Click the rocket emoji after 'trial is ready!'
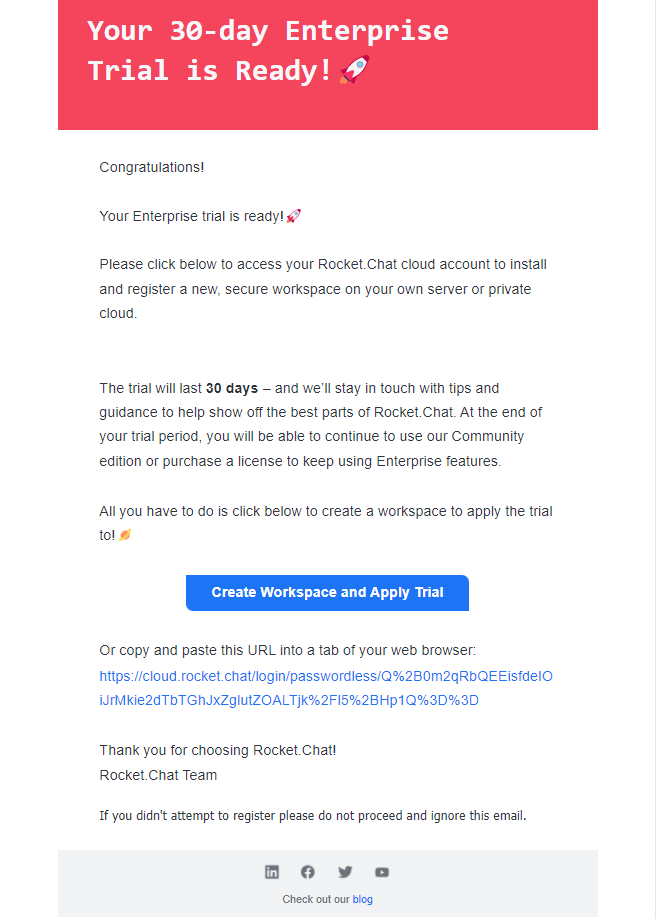The width and height of the screenshot is (656, 919). click(294, 216)
